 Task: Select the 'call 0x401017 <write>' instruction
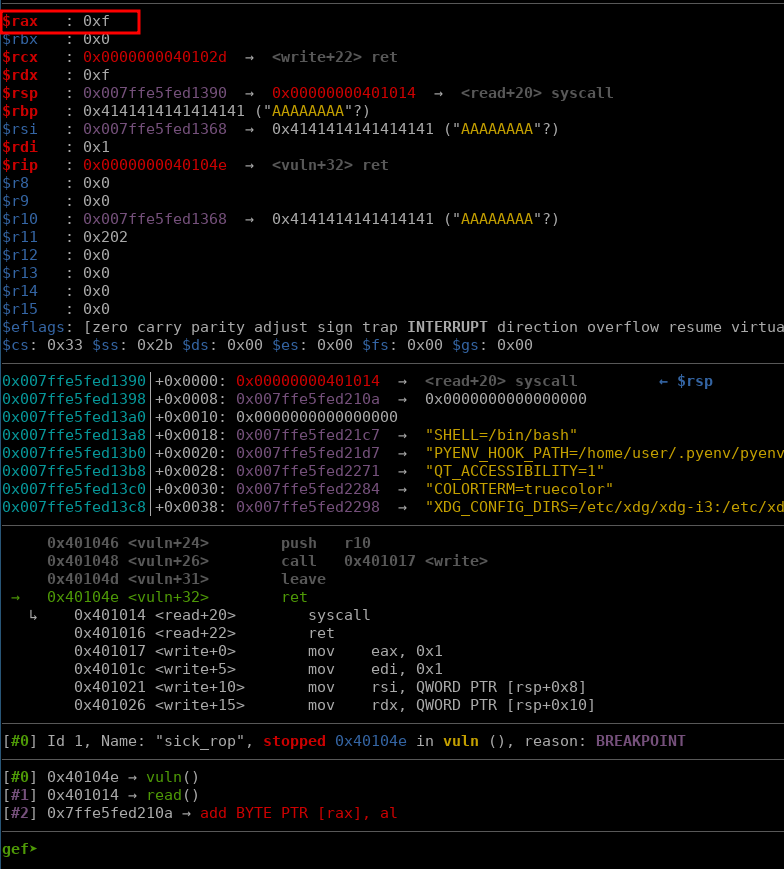coord(384,561)
